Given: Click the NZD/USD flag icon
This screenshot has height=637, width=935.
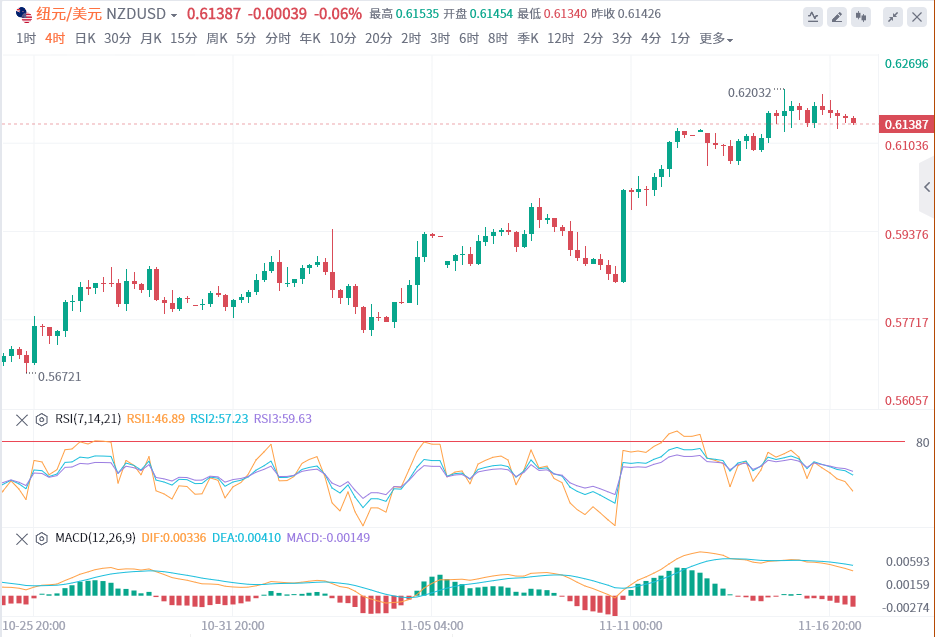Looking at the screenshot, I should [x=24, y=14].
